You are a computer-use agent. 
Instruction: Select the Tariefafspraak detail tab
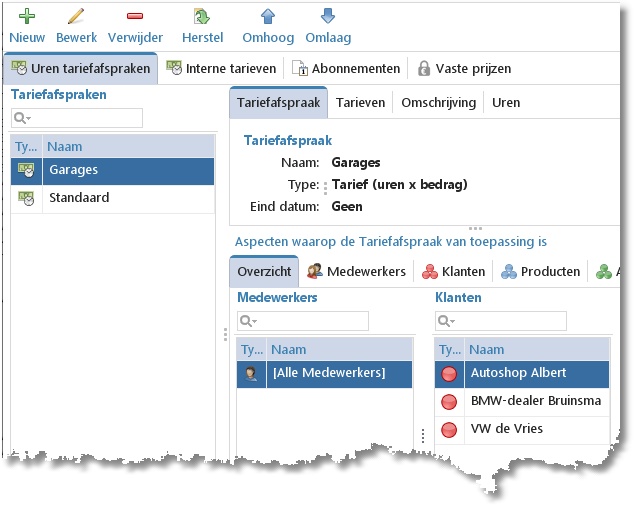click(x=279, y=102)
